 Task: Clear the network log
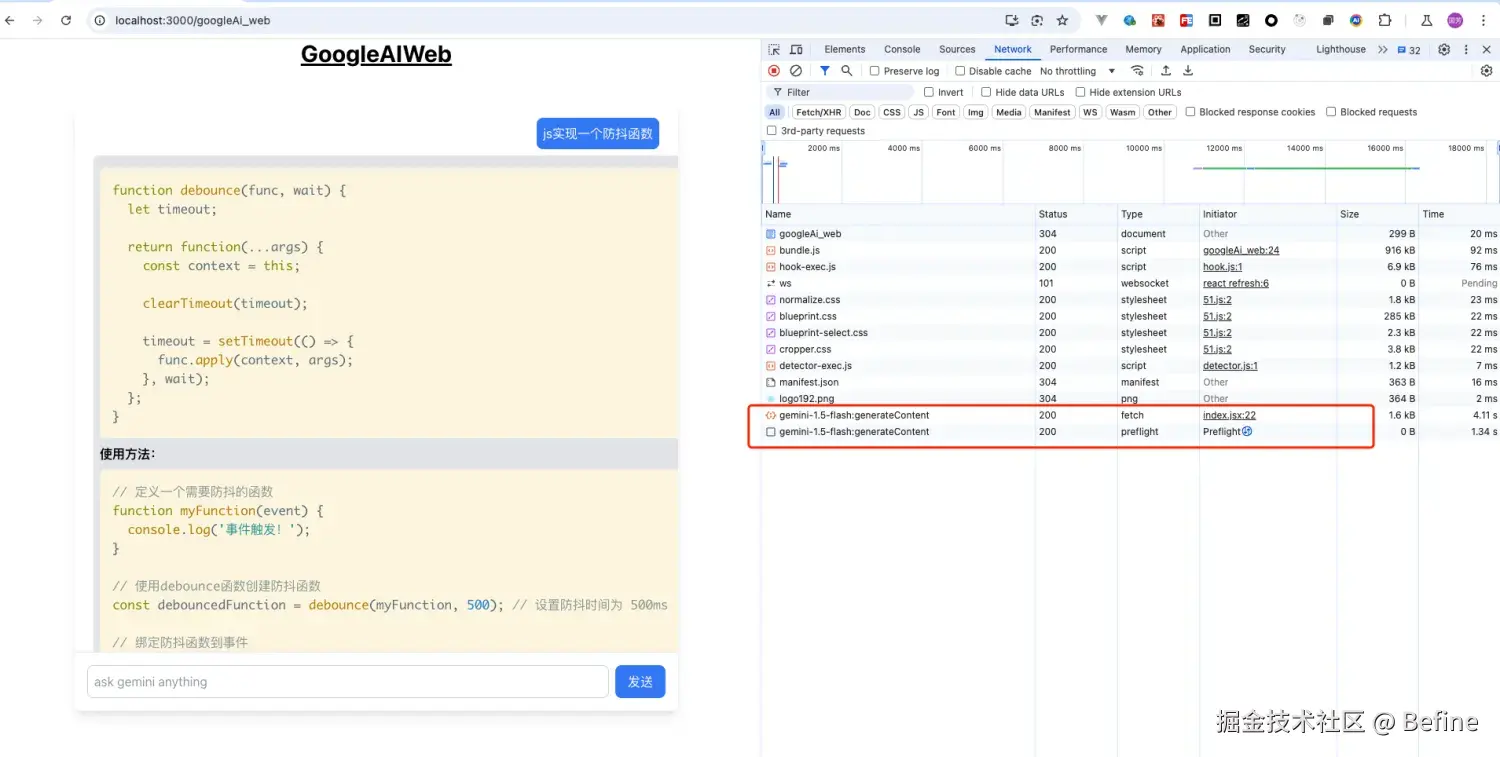[796, 71]
